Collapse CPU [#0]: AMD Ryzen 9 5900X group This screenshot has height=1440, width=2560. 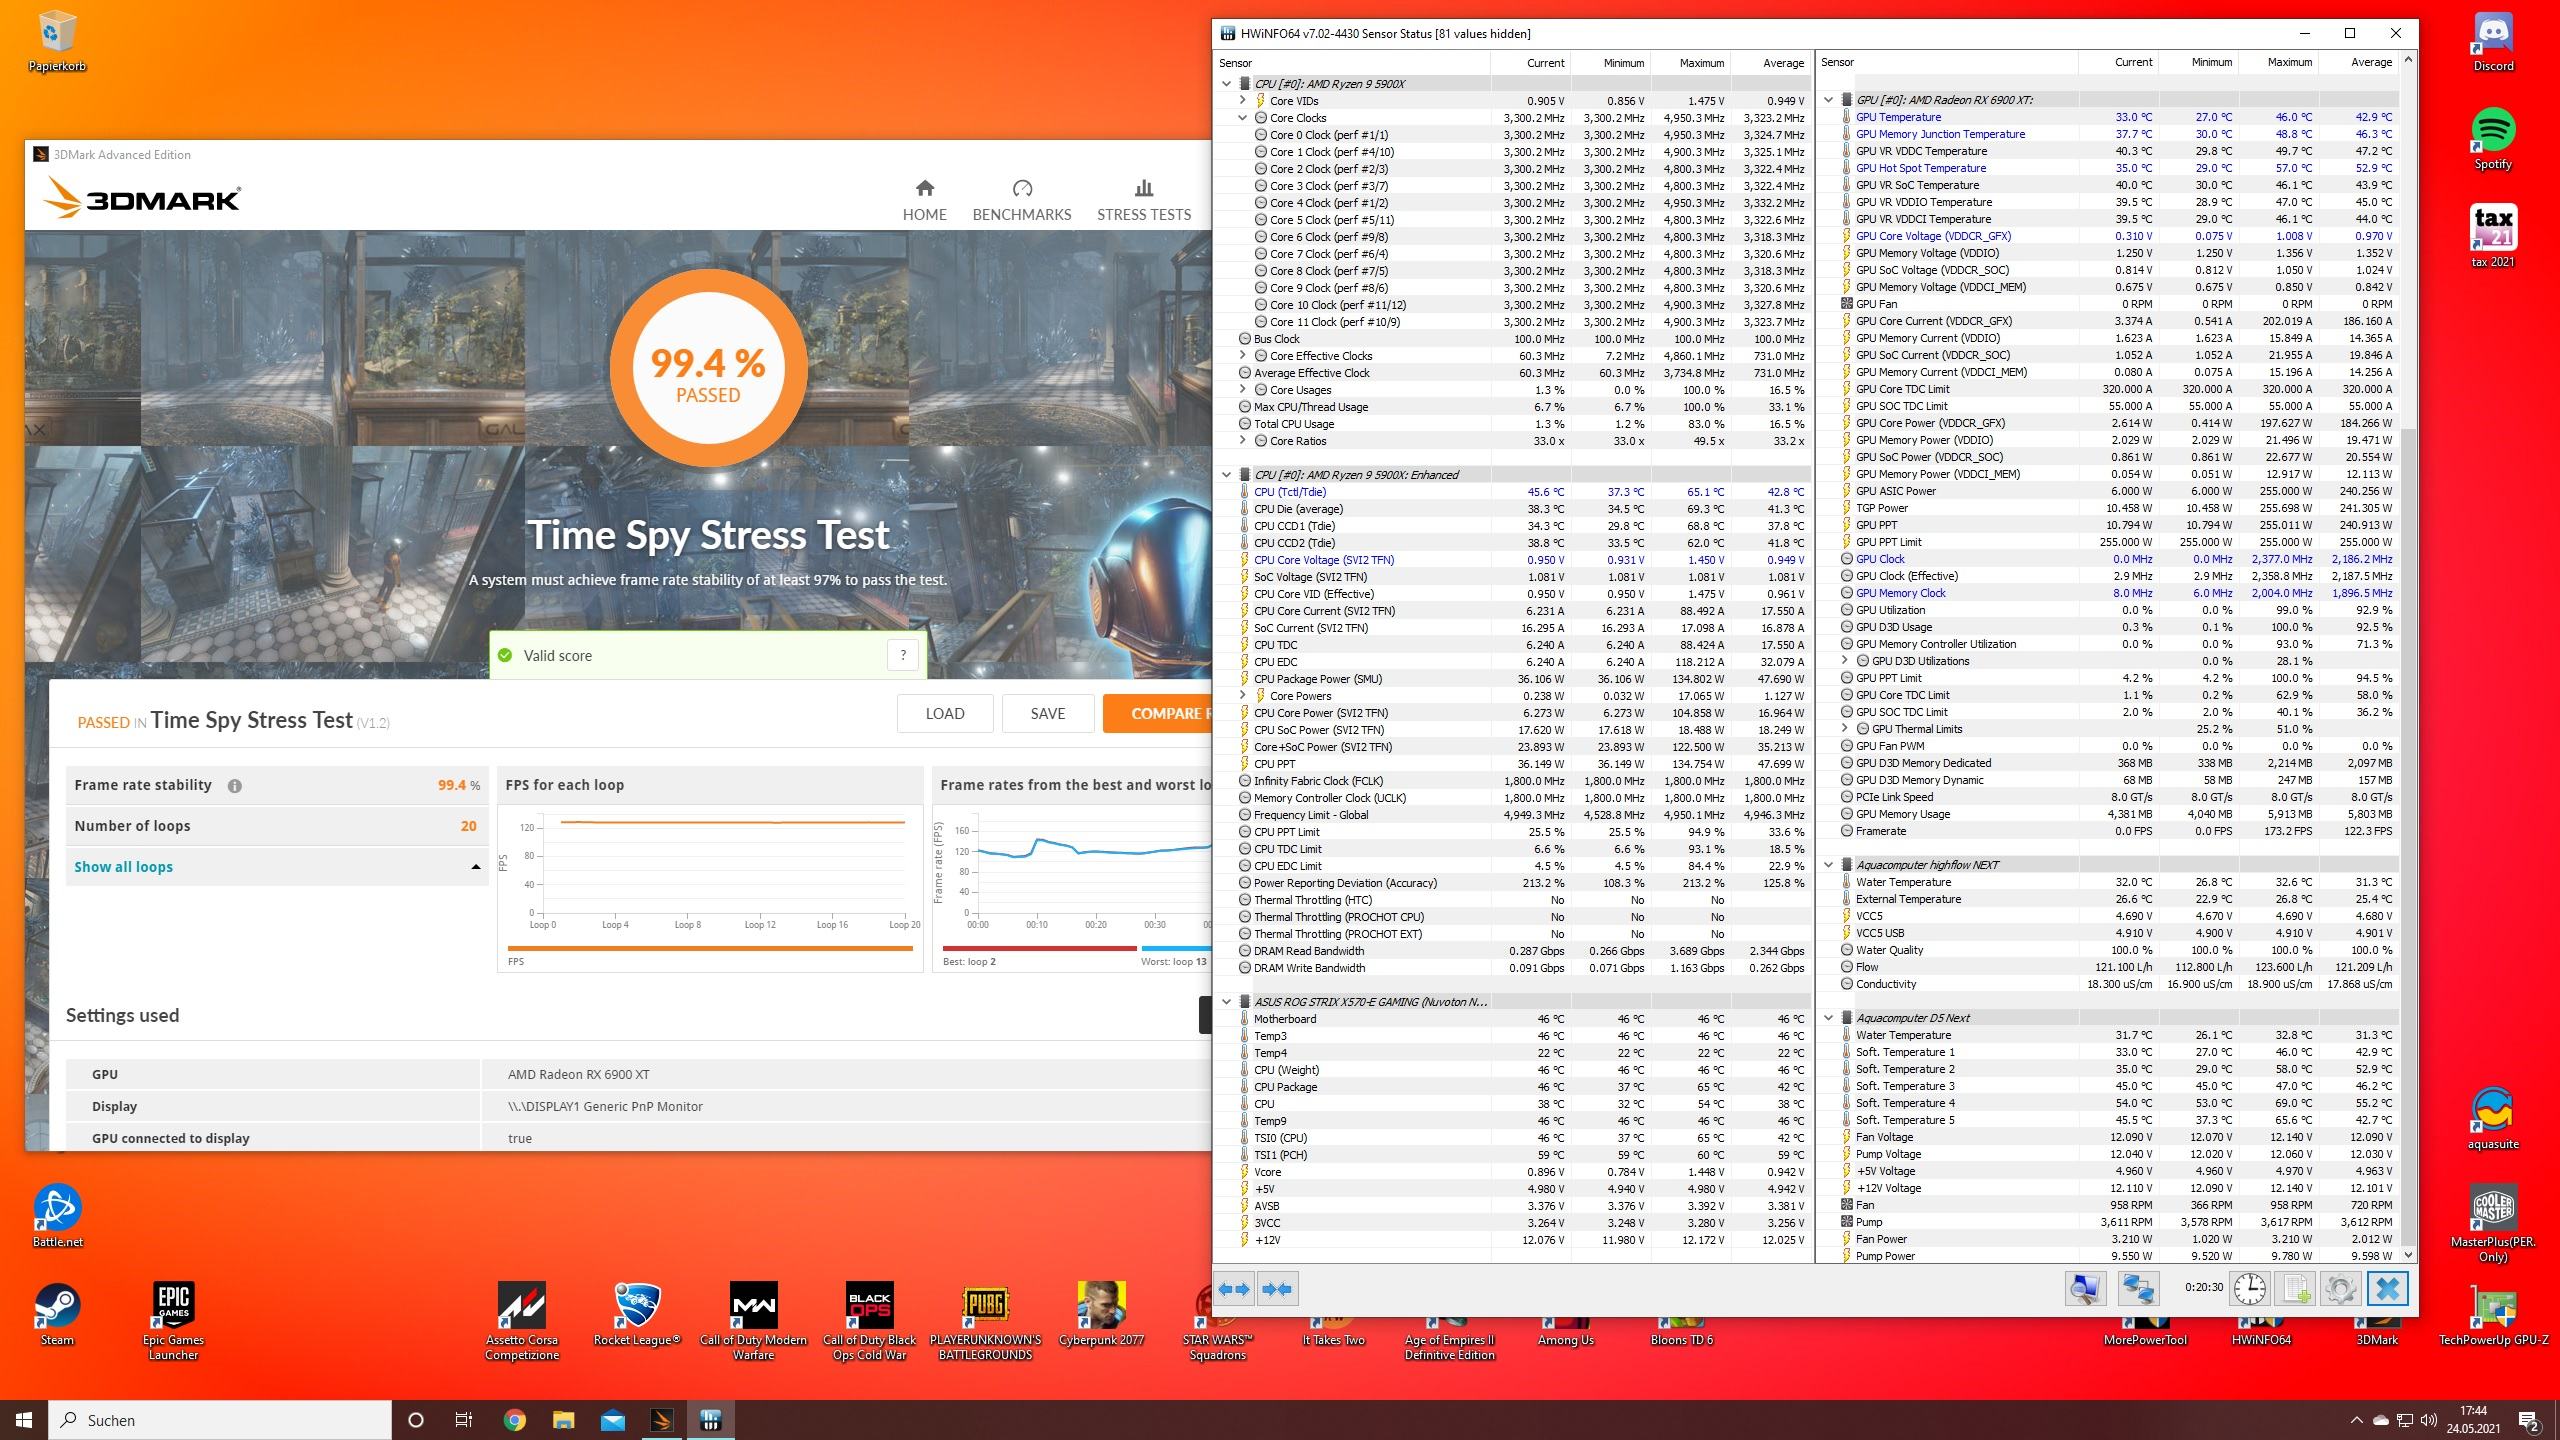pos(1226,84)
